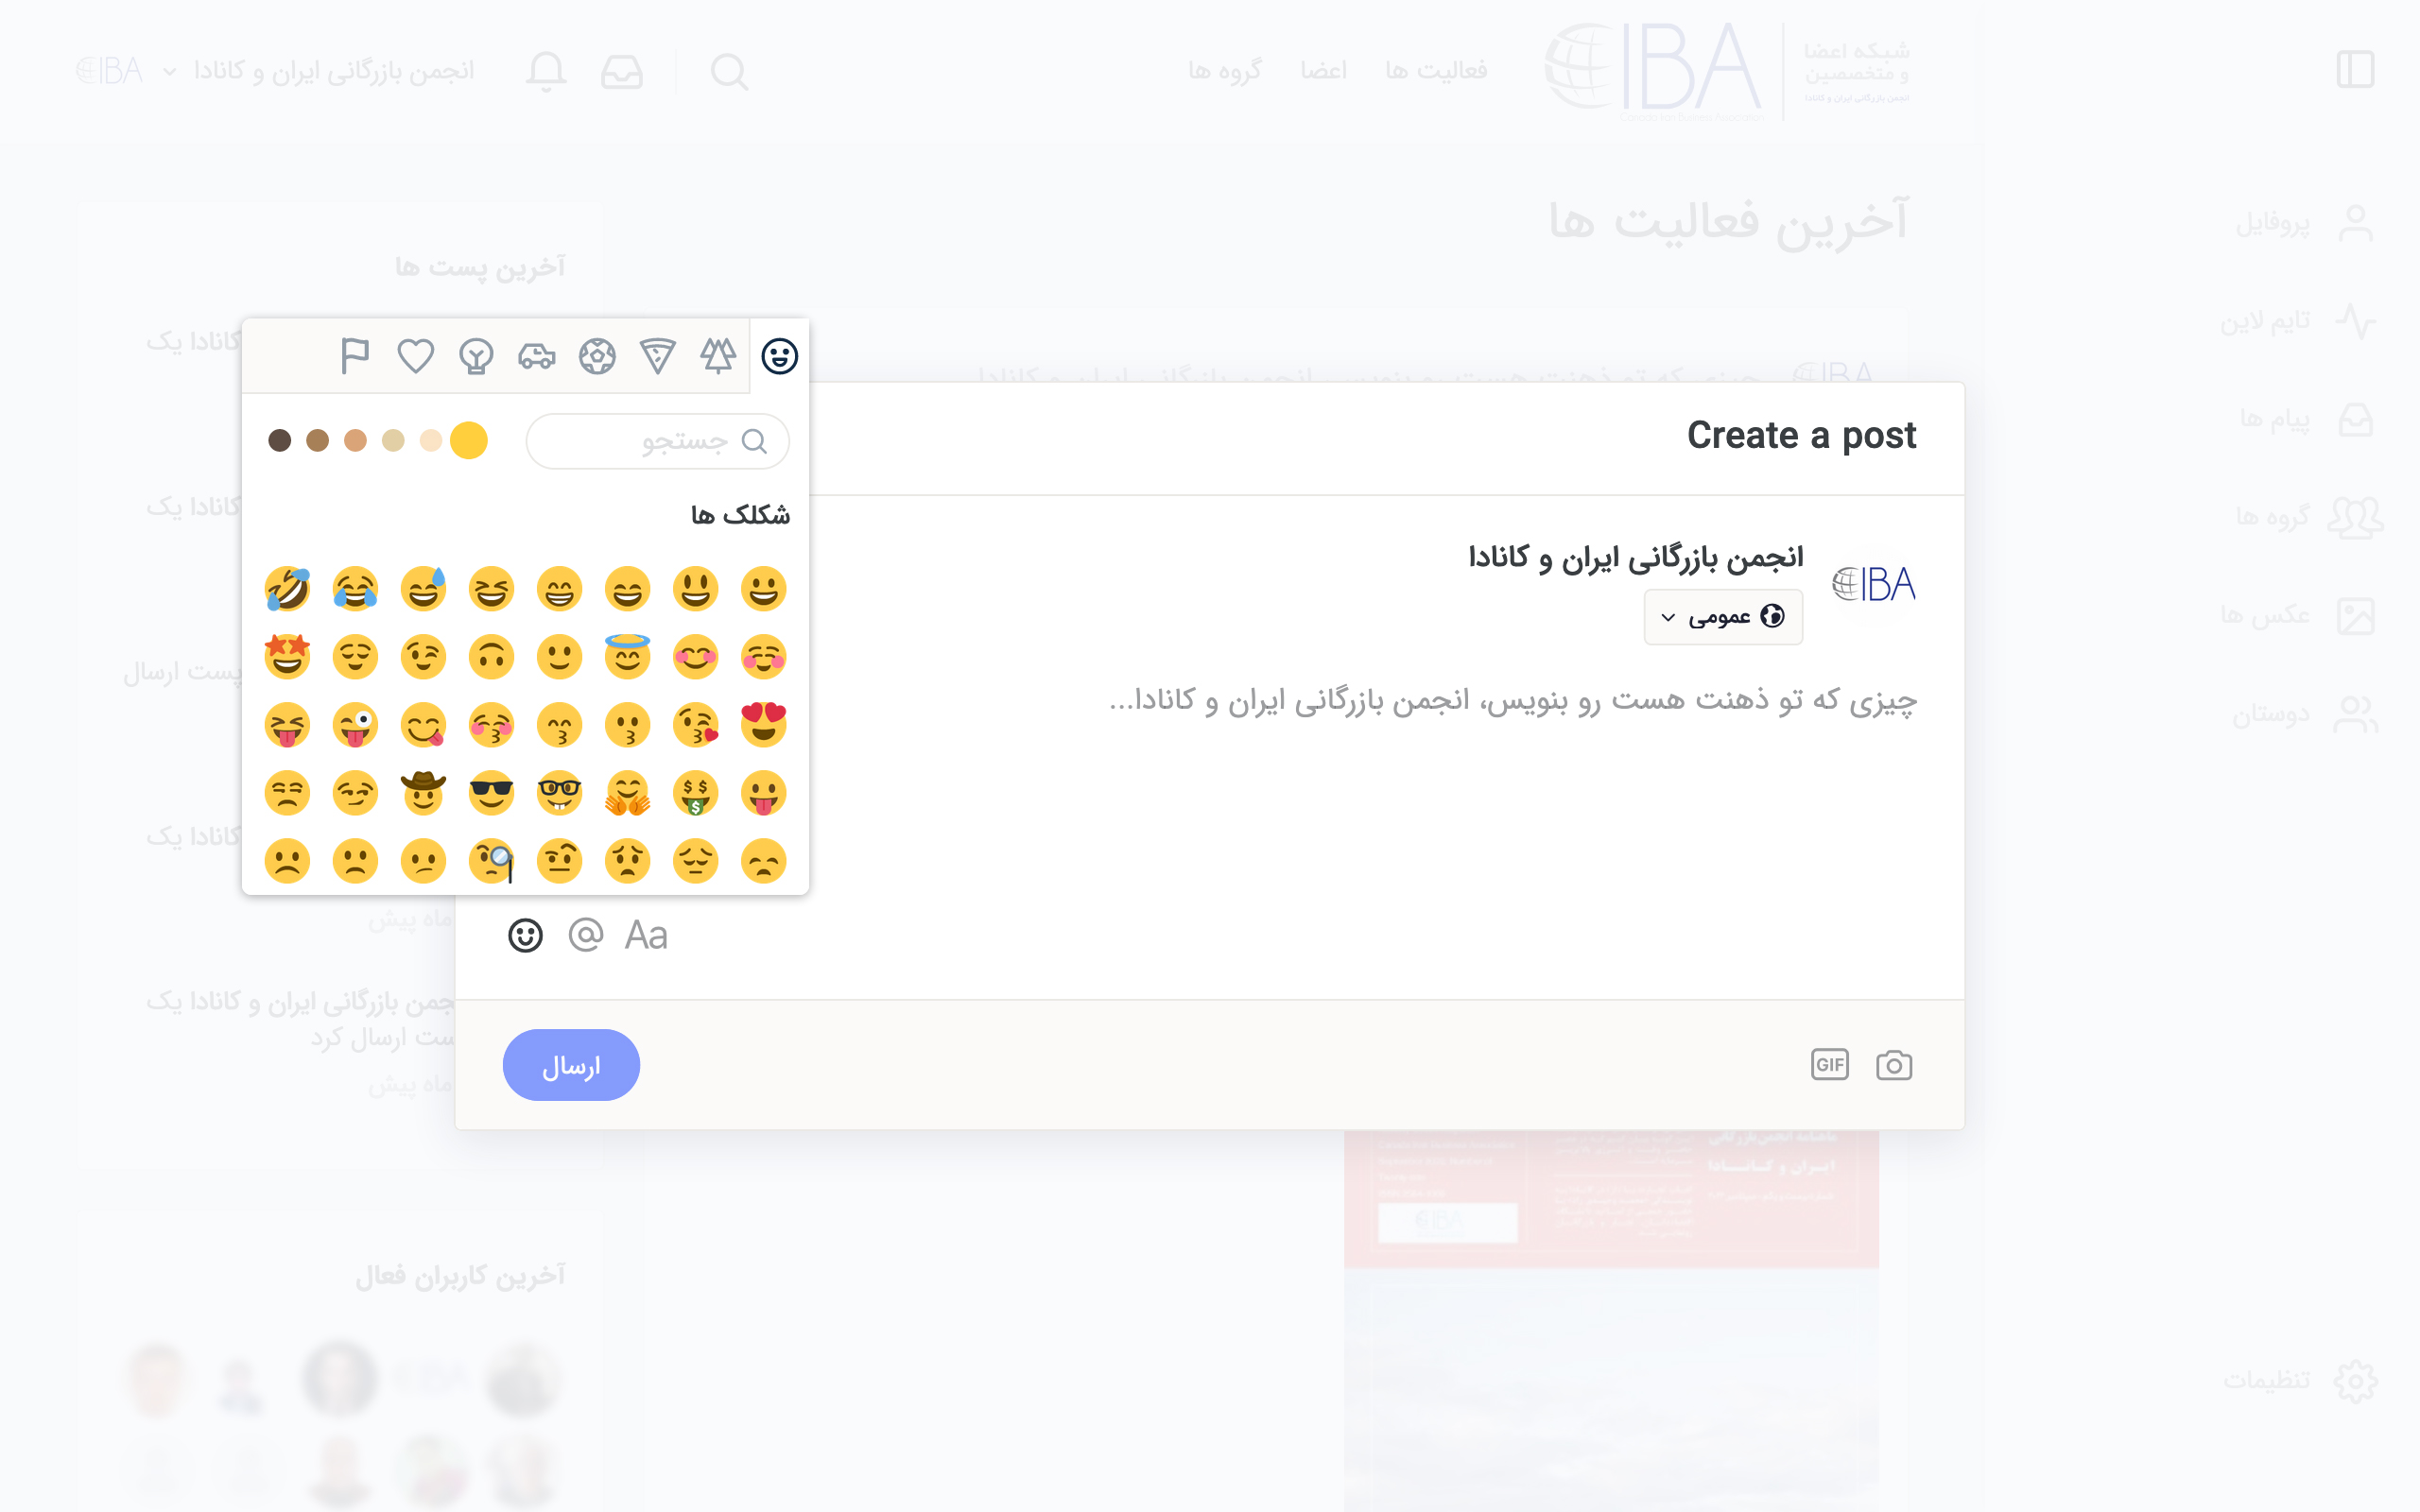2420x1512 pixels.
Task: Click the ارسال submit button
Action: pos(571,1066)
